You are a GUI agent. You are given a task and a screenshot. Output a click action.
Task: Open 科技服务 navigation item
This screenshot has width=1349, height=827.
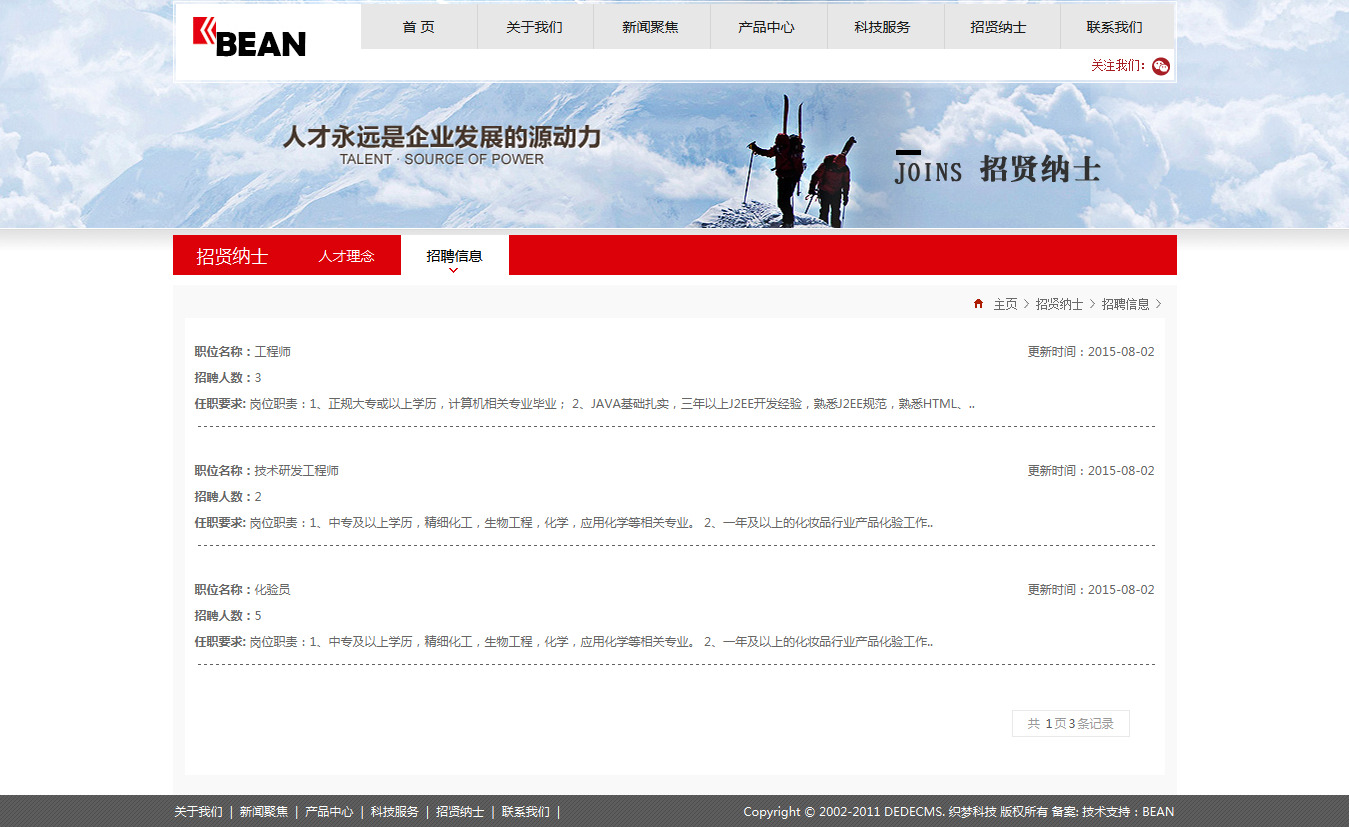(x=883, y=27)
